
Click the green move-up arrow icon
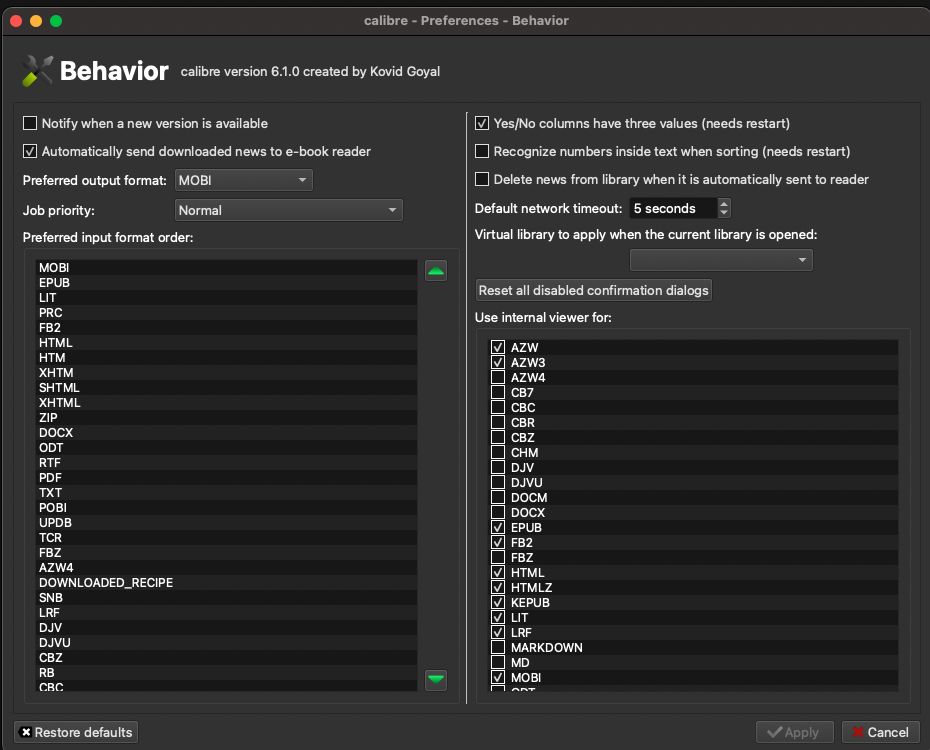[436, 270]
